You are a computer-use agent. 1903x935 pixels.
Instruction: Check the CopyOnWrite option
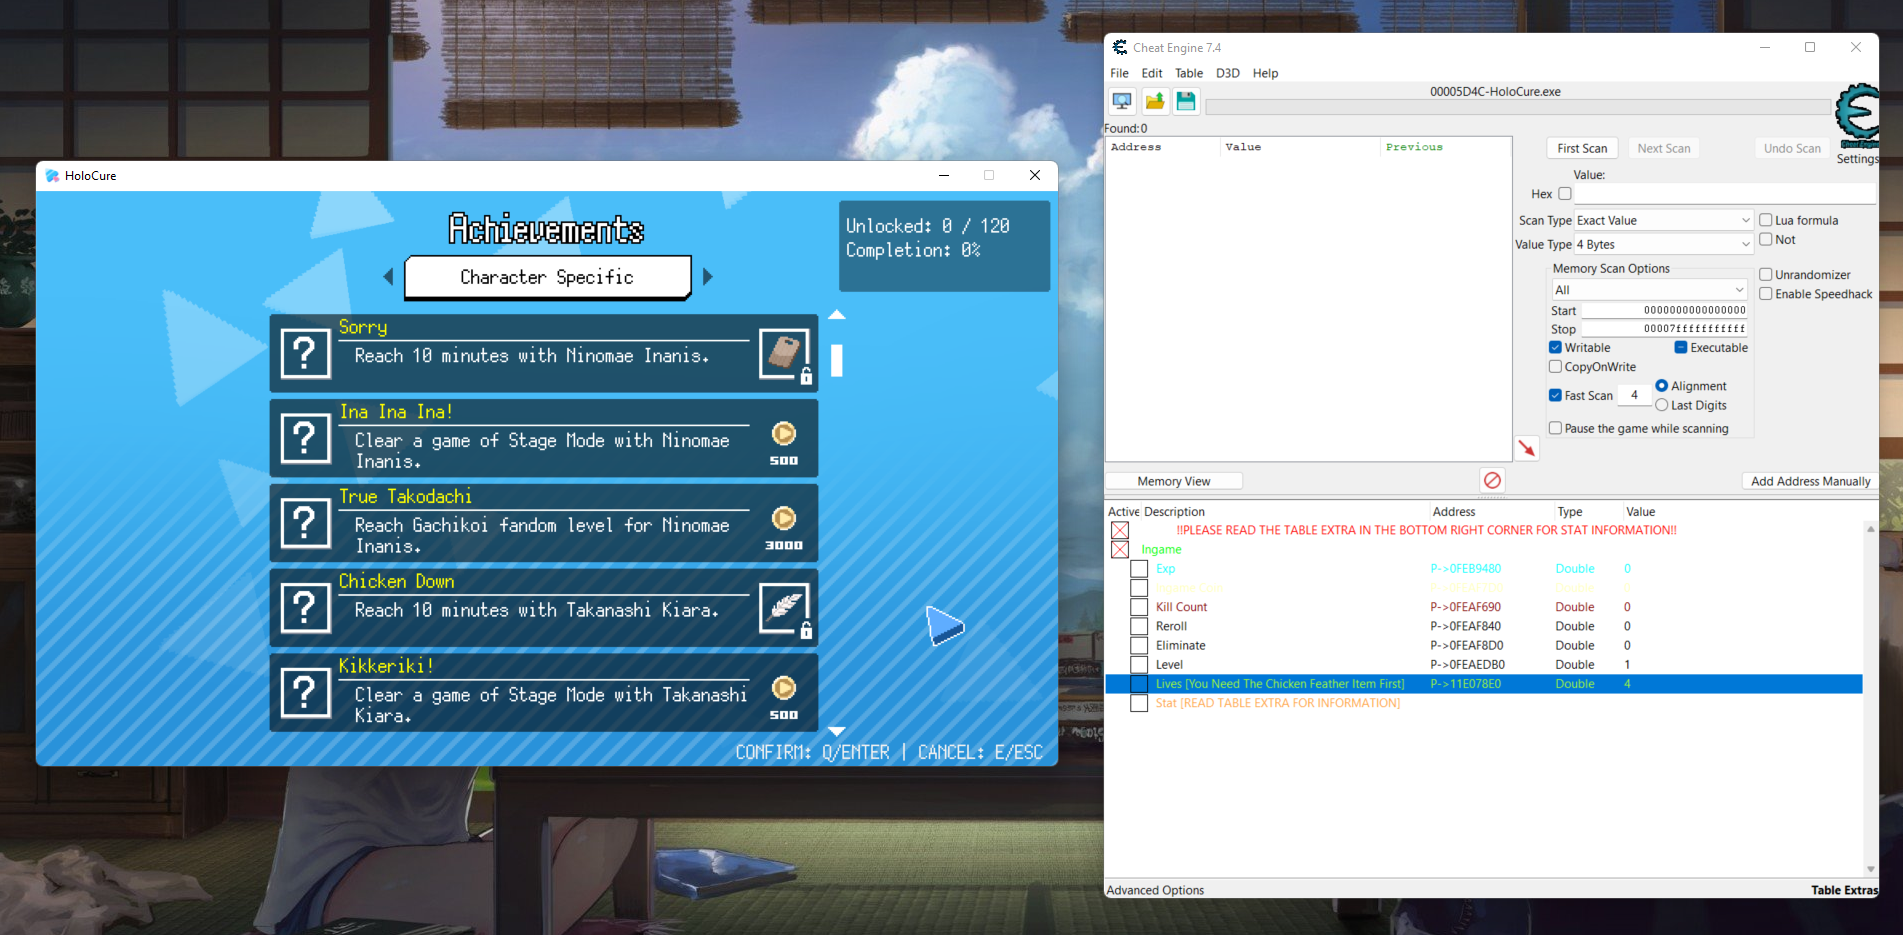click(1555, 366)
